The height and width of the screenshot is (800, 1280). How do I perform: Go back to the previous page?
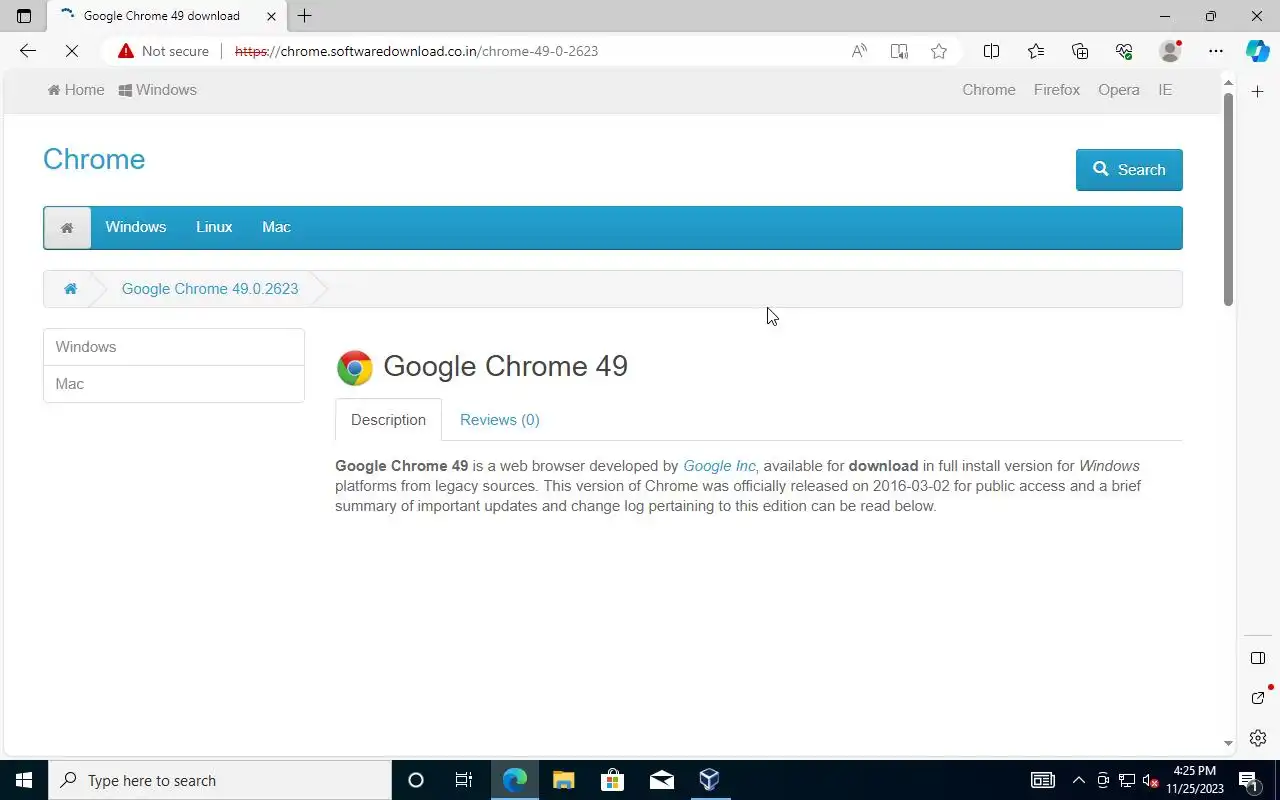coord(28,51)
